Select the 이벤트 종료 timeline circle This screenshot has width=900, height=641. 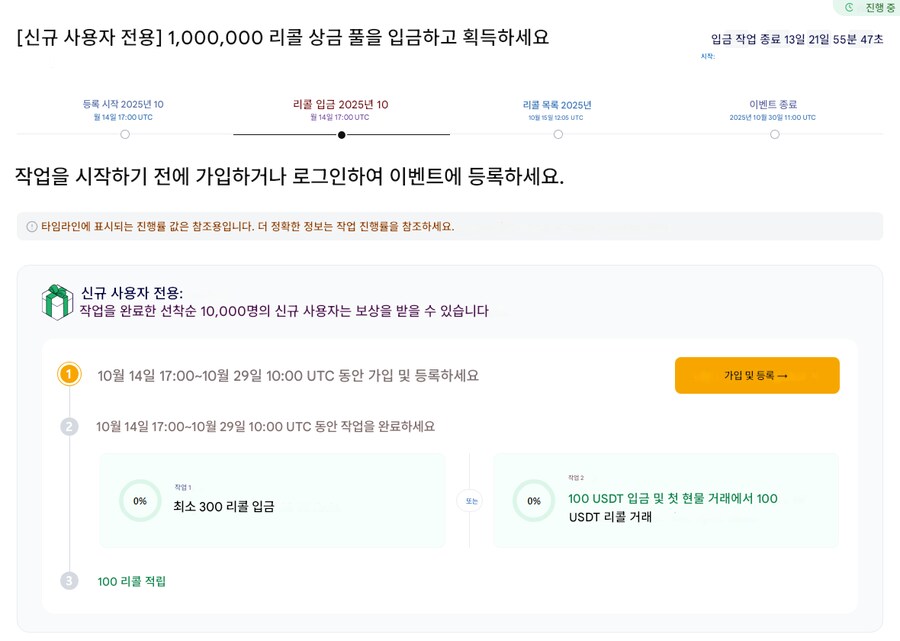pyautogui.click(x=774, y=132)
